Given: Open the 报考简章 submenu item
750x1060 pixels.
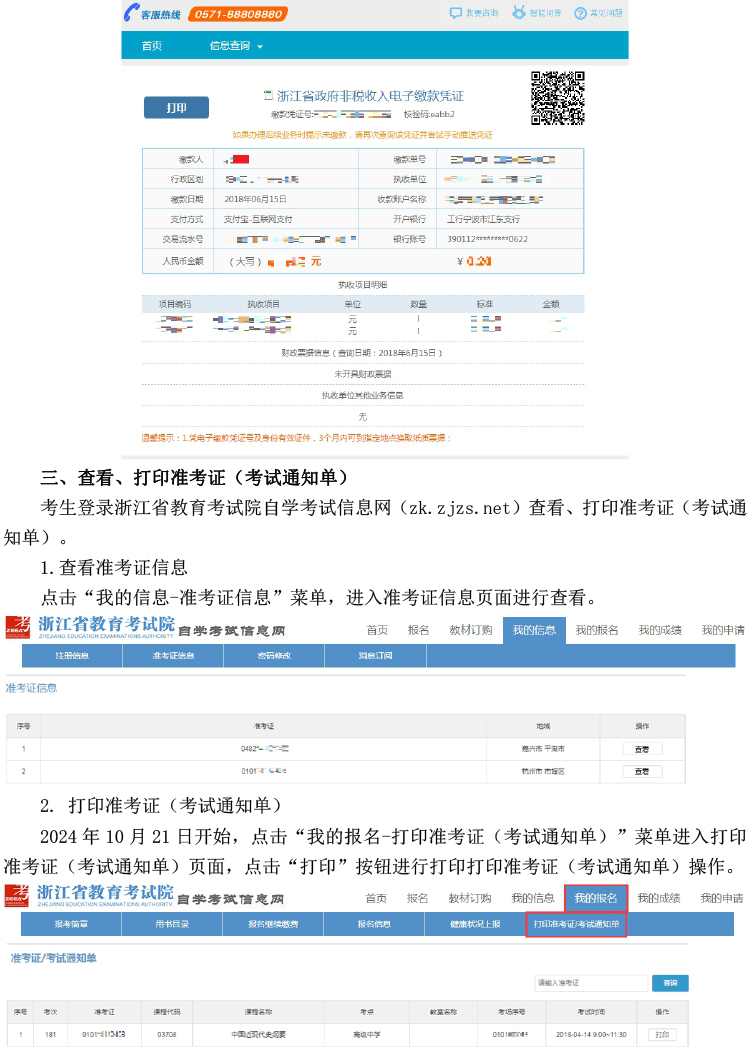Looking at the screenshot, I should pyautogui.click(x=71, y=924).
